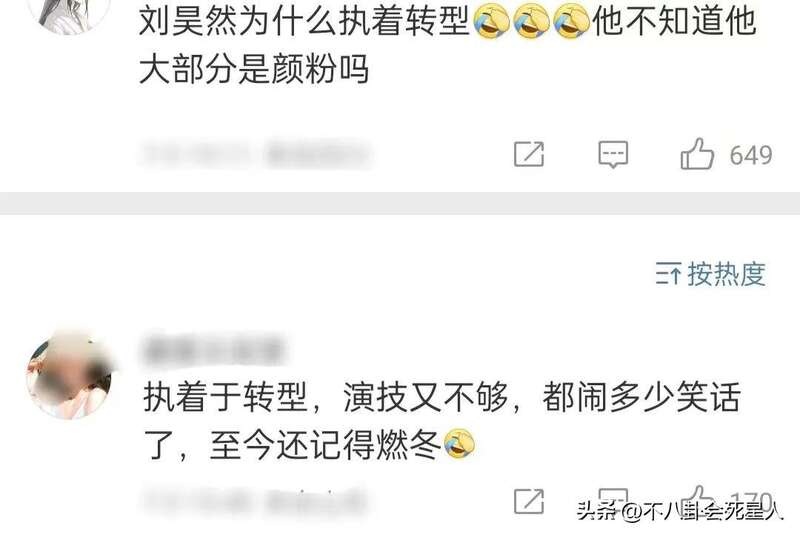This screenshot has height=537, width=800.
Task: Tap blurred timestamp under the first comment
Action: 254,155
